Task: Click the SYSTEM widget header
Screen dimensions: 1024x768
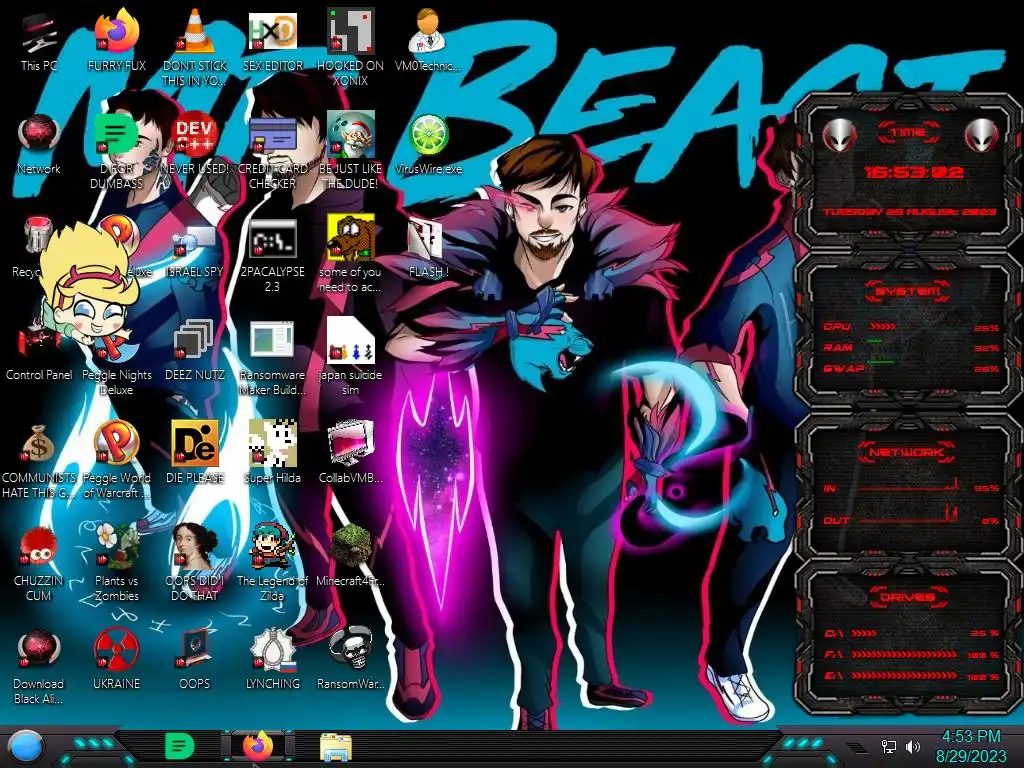Action: pos(908,291)
